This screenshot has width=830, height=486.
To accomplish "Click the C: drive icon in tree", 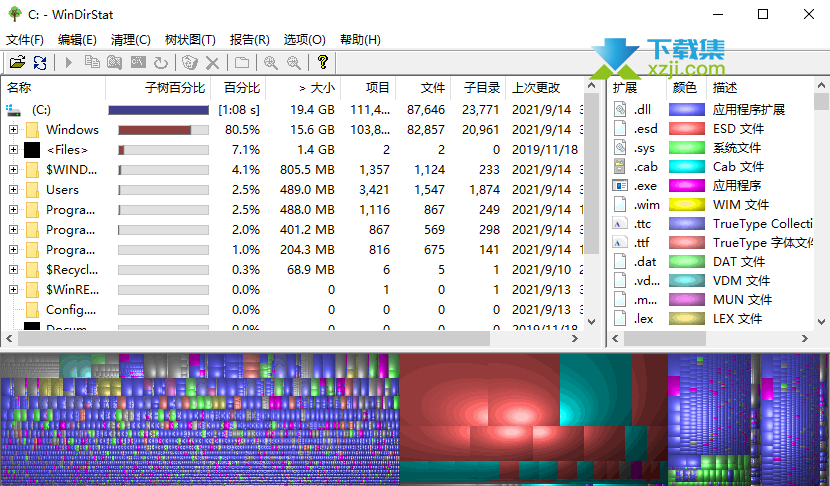I will [13, 110].
